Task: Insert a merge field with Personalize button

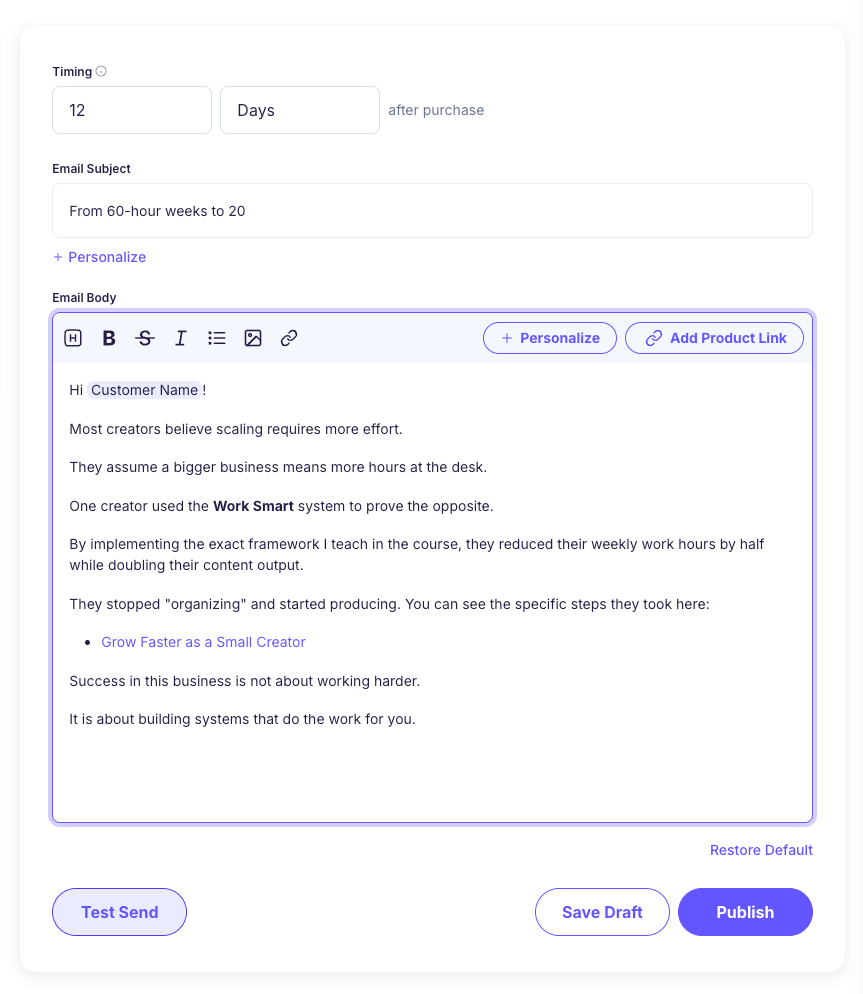Action: 549,338
